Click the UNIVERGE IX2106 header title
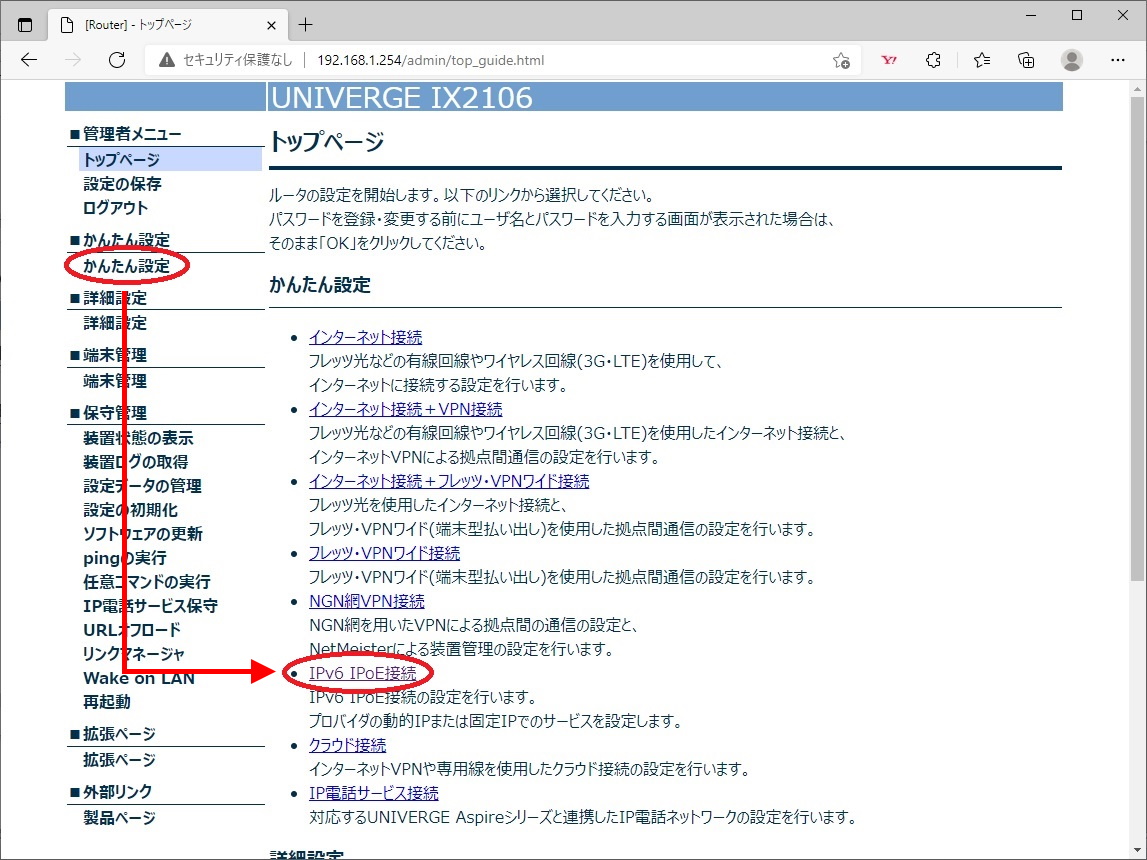 [x=402, y=97]
